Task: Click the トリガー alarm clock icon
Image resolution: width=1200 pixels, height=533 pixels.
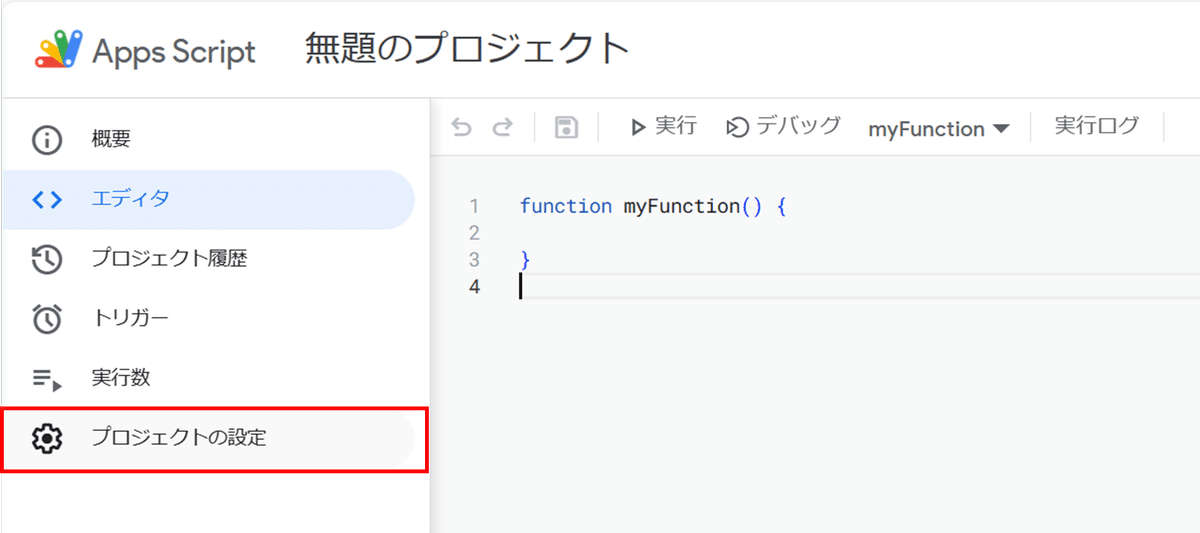Action: click(x=47, y=319)
